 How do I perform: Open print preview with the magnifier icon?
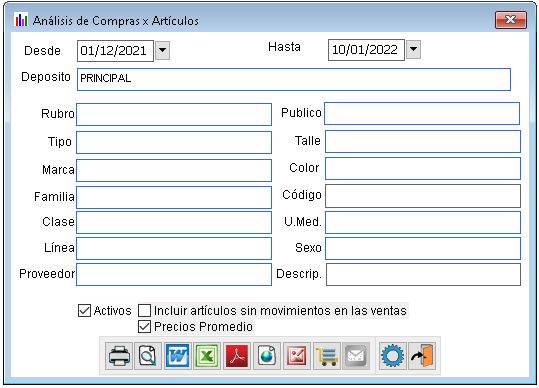(148, 356)
